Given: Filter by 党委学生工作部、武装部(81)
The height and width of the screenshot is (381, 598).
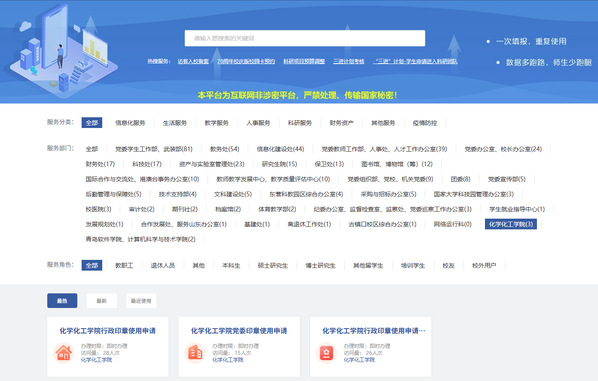Looking at the screenshot, I should click(154, 149).
